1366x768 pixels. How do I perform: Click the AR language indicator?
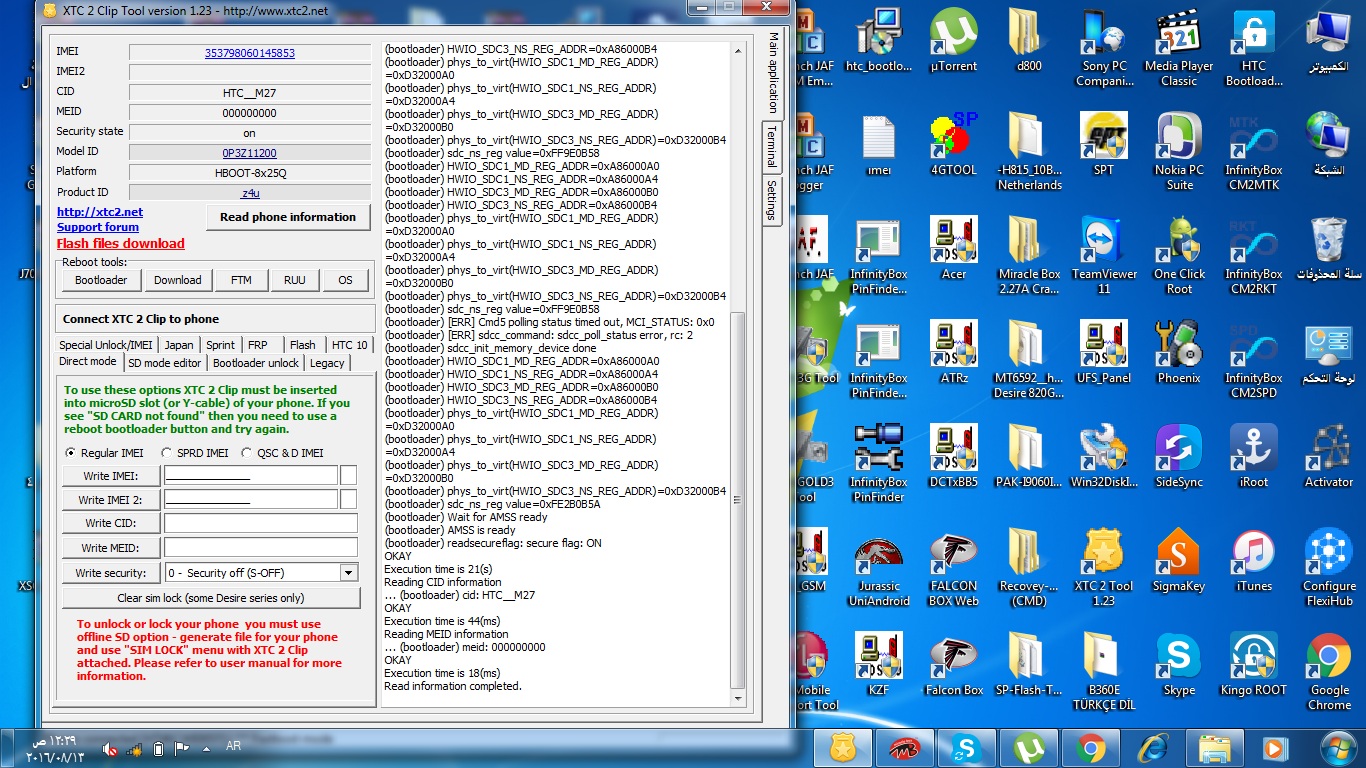233,747
